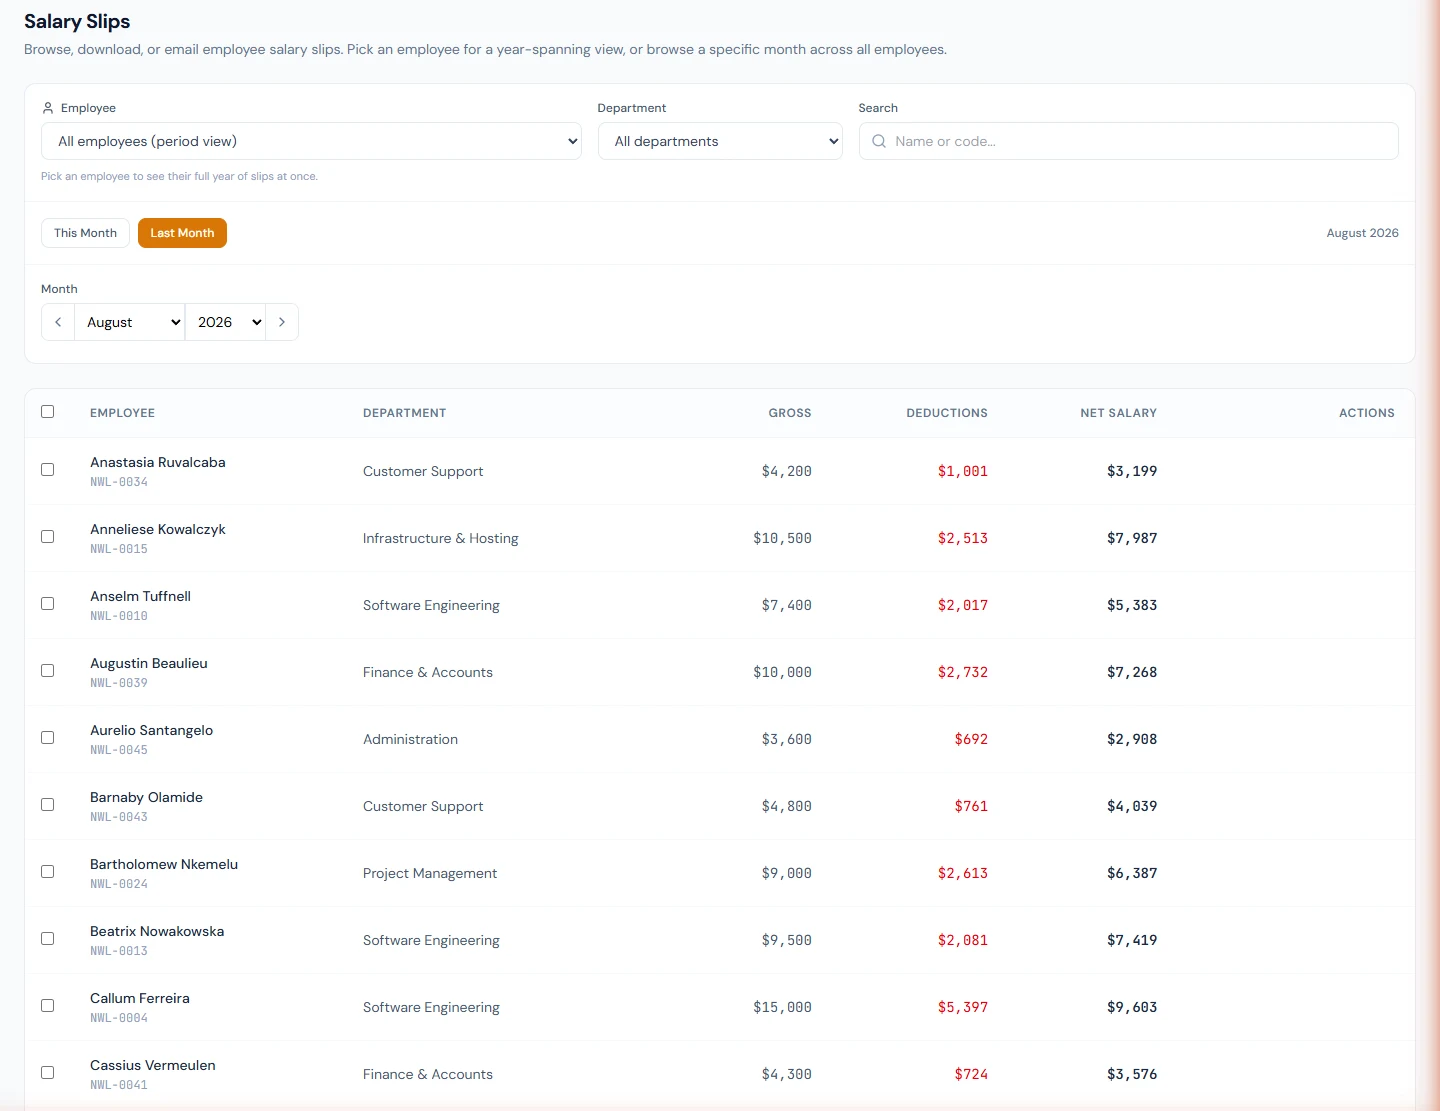Click the GROSS column header
The width and height of the screenshot is (1440, 1111).
pos(790,413)
